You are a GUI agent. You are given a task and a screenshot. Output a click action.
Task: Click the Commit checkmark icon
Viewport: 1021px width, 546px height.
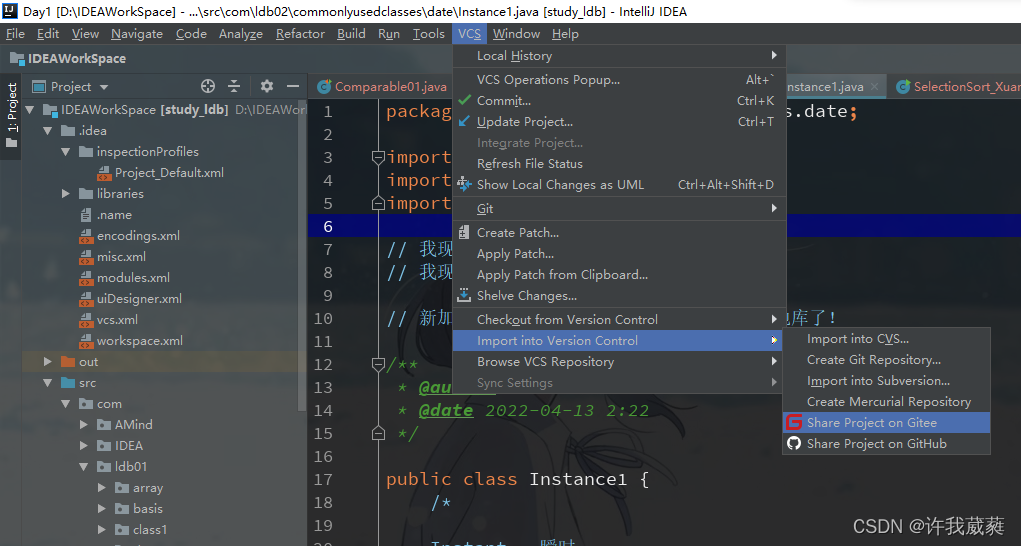click(x=464, y=100)
